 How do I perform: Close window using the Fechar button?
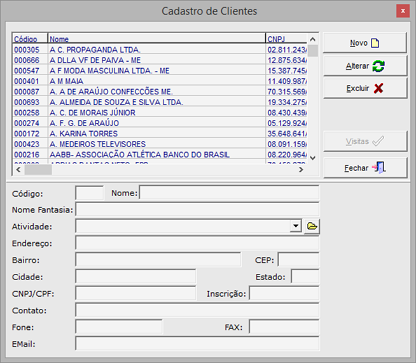point(365,168)
